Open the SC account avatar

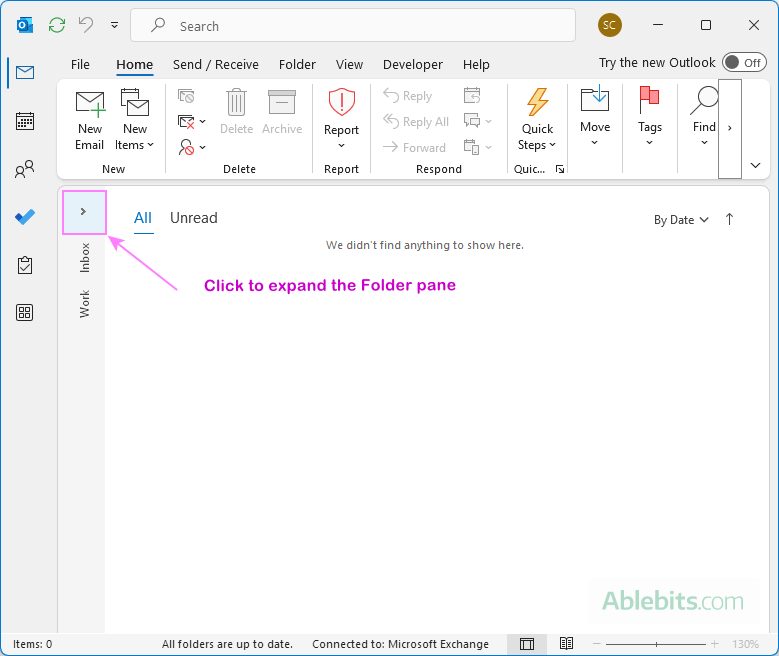pyautogui.click(x=610, y=25)
